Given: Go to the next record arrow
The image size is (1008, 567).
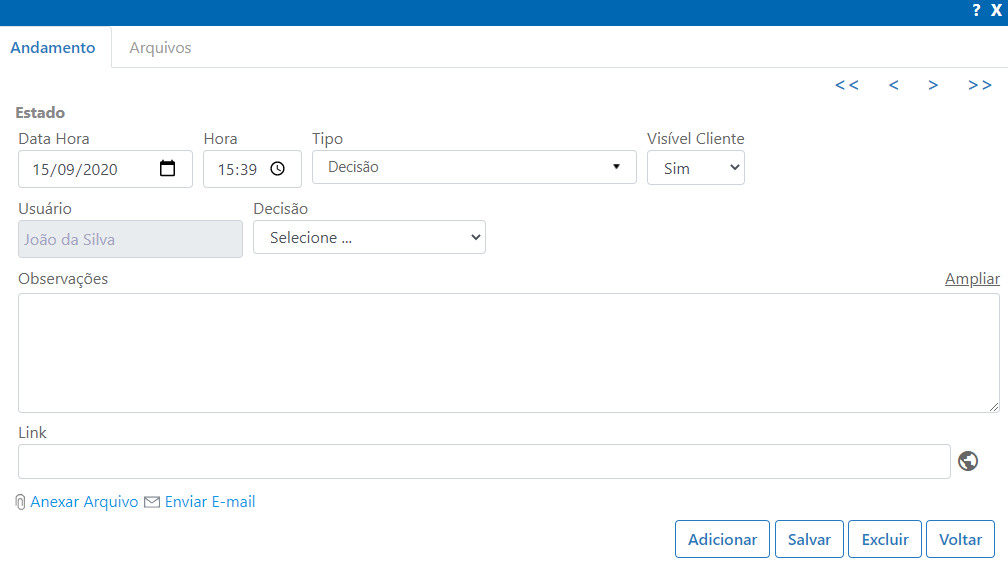Looking at the screenshot, I should point(933,85).
